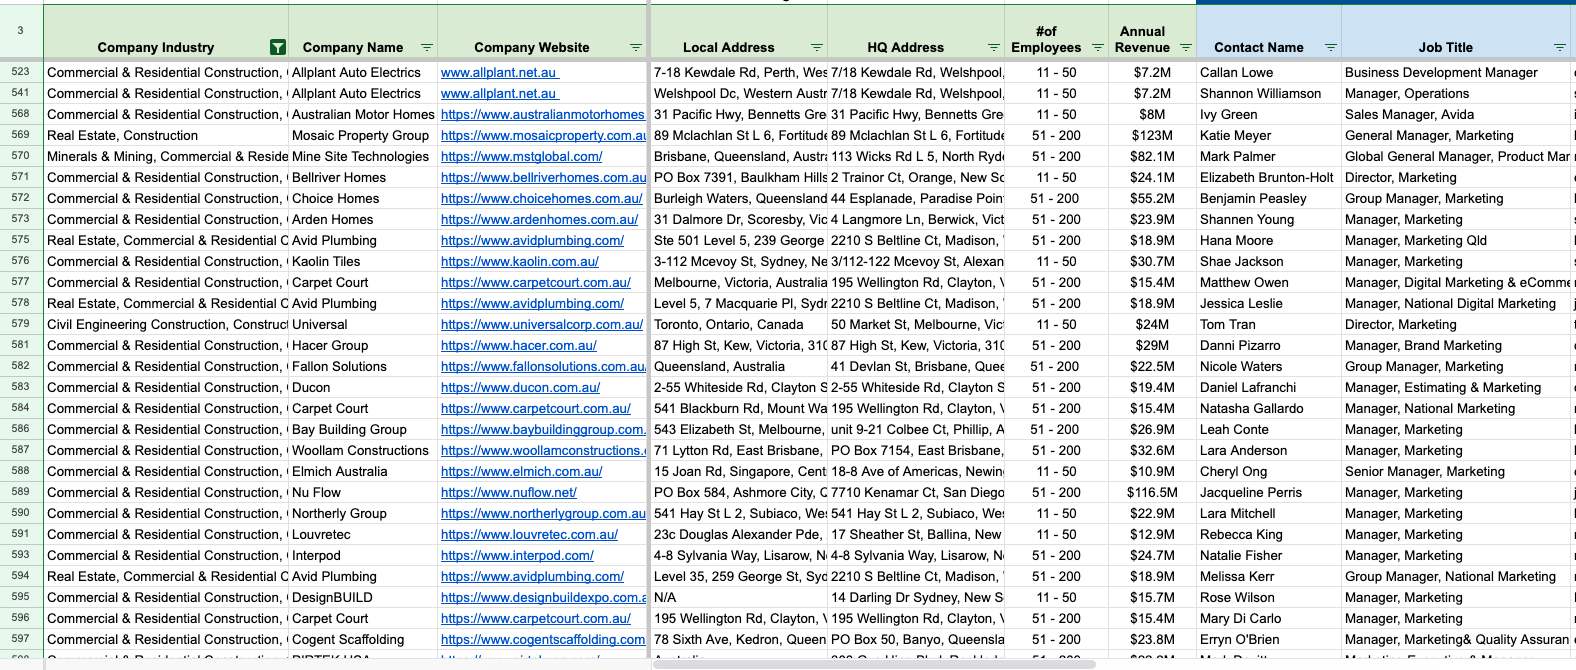Select the Mine Site Technologies cell

tap(363, 156)
